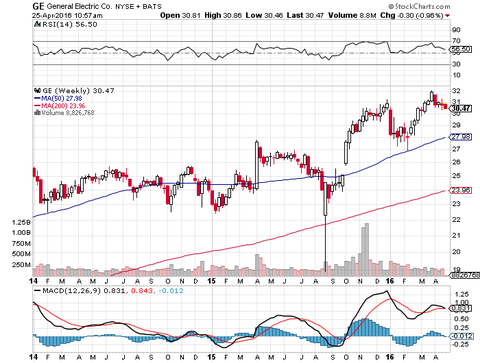This screenshot has width=480, height=363.
Task: Click the date 25-Apr-2016 10:57am
Action: (68, 15)
